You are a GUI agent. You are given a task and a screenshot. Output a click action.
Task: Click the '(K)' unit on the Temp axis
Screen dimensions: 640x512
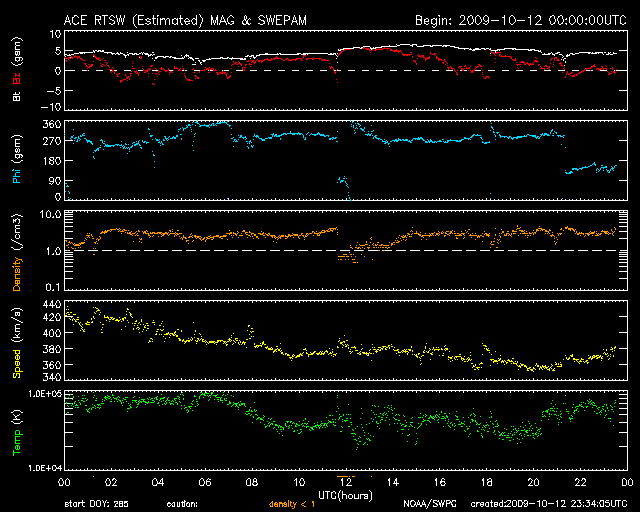pos(17,417)
